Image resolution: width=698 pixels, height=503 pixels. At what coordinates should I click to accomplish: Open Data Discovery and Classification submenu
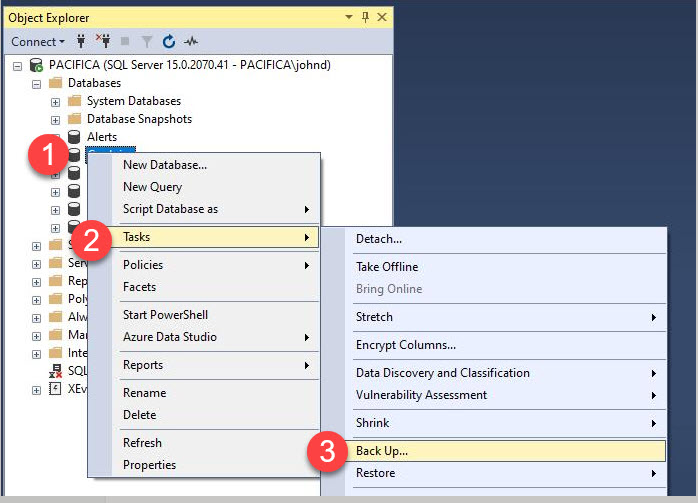506,373
